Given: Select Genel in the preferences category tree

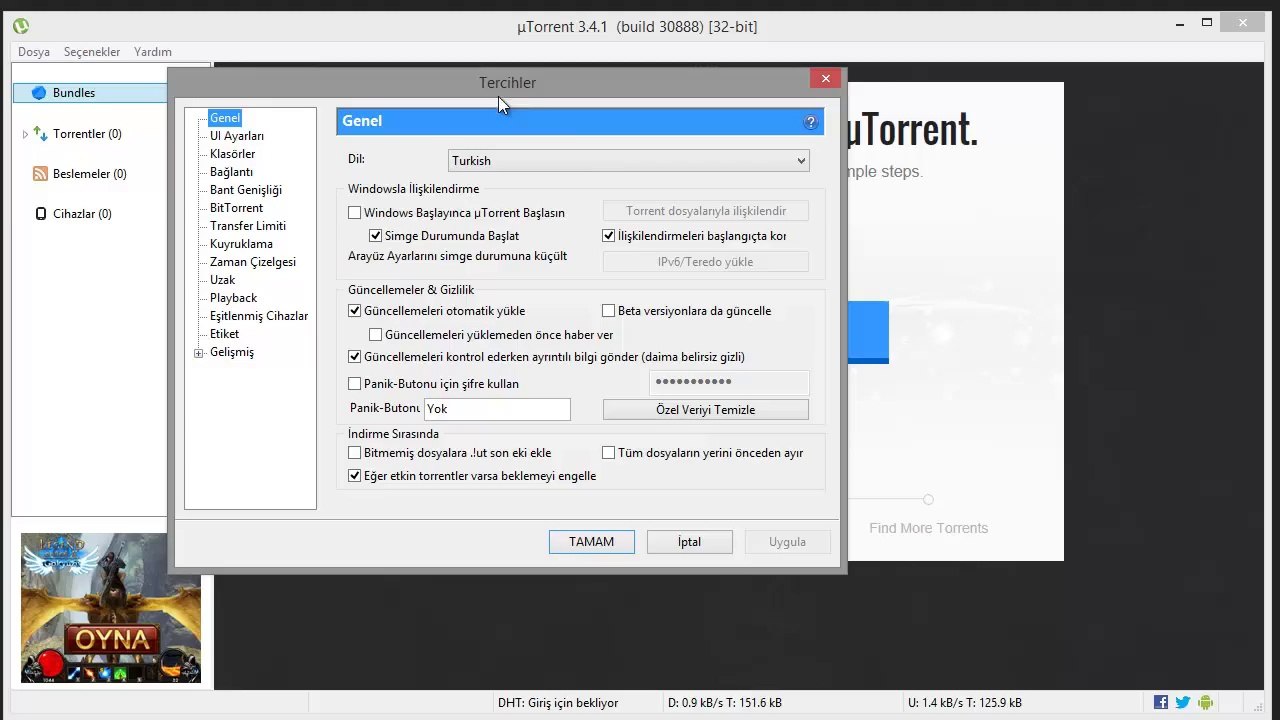Looking at the screenshot, I should pos(225,118).
